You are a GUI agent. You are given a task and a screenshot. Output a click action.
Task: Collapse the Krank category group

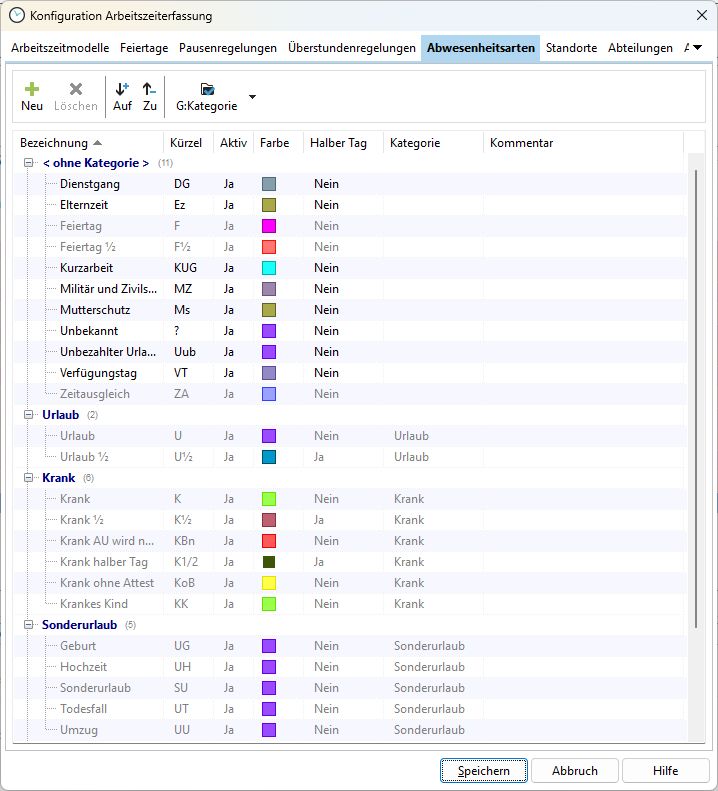(27, 478)
